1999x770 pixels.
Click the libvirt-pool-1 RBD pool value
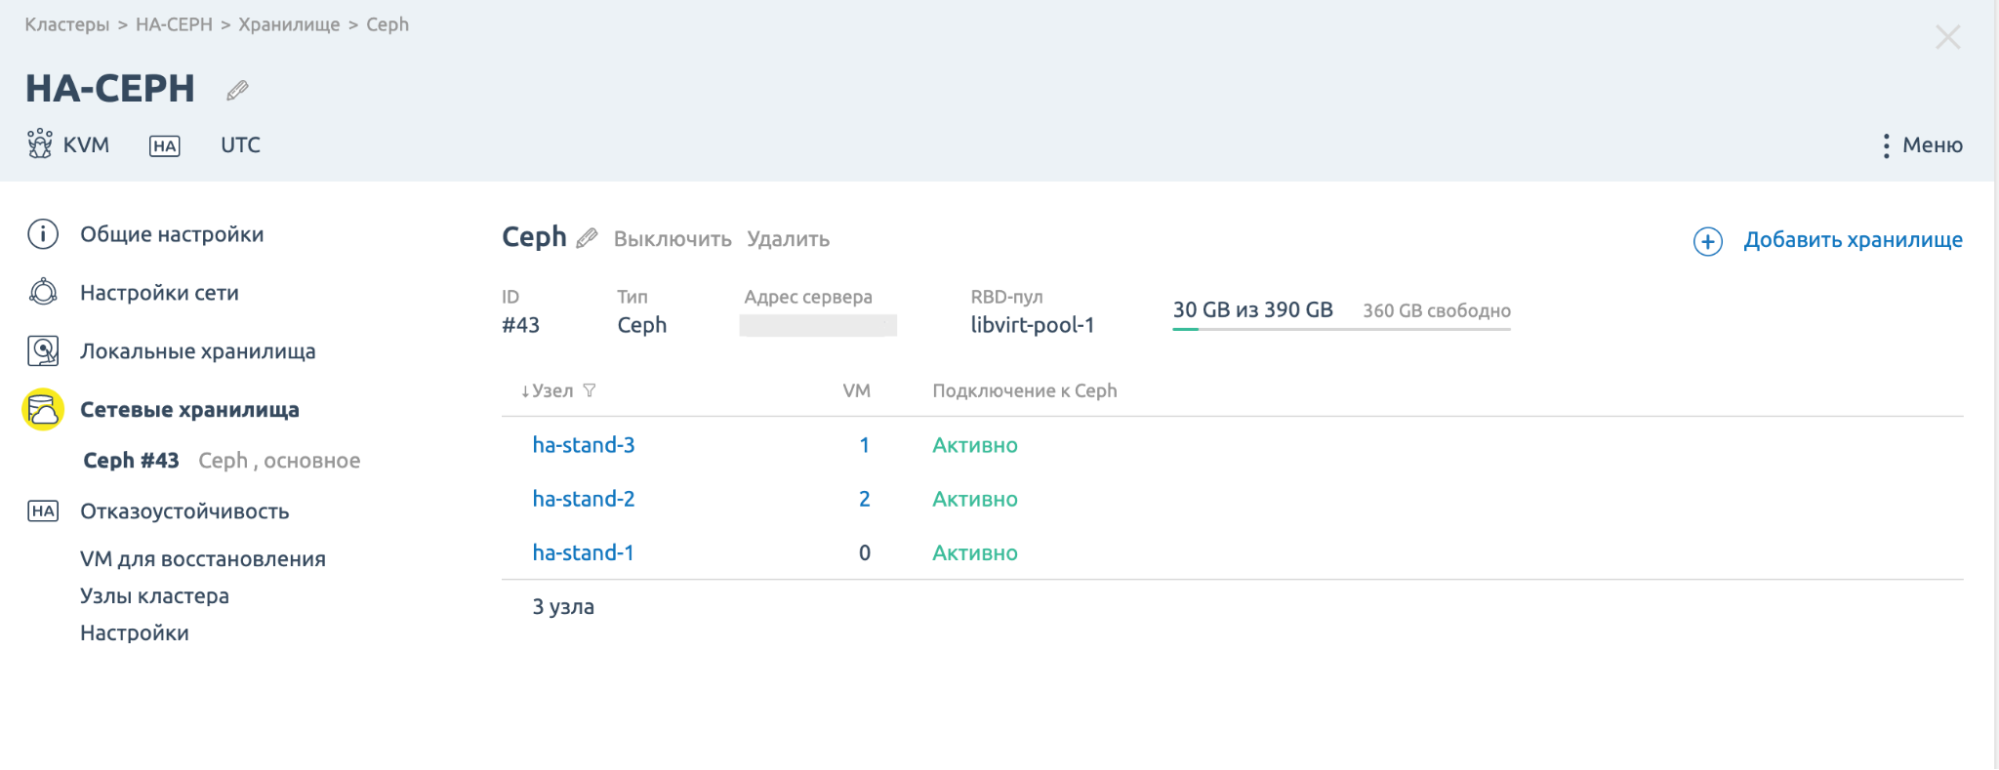click(1032, 325)
